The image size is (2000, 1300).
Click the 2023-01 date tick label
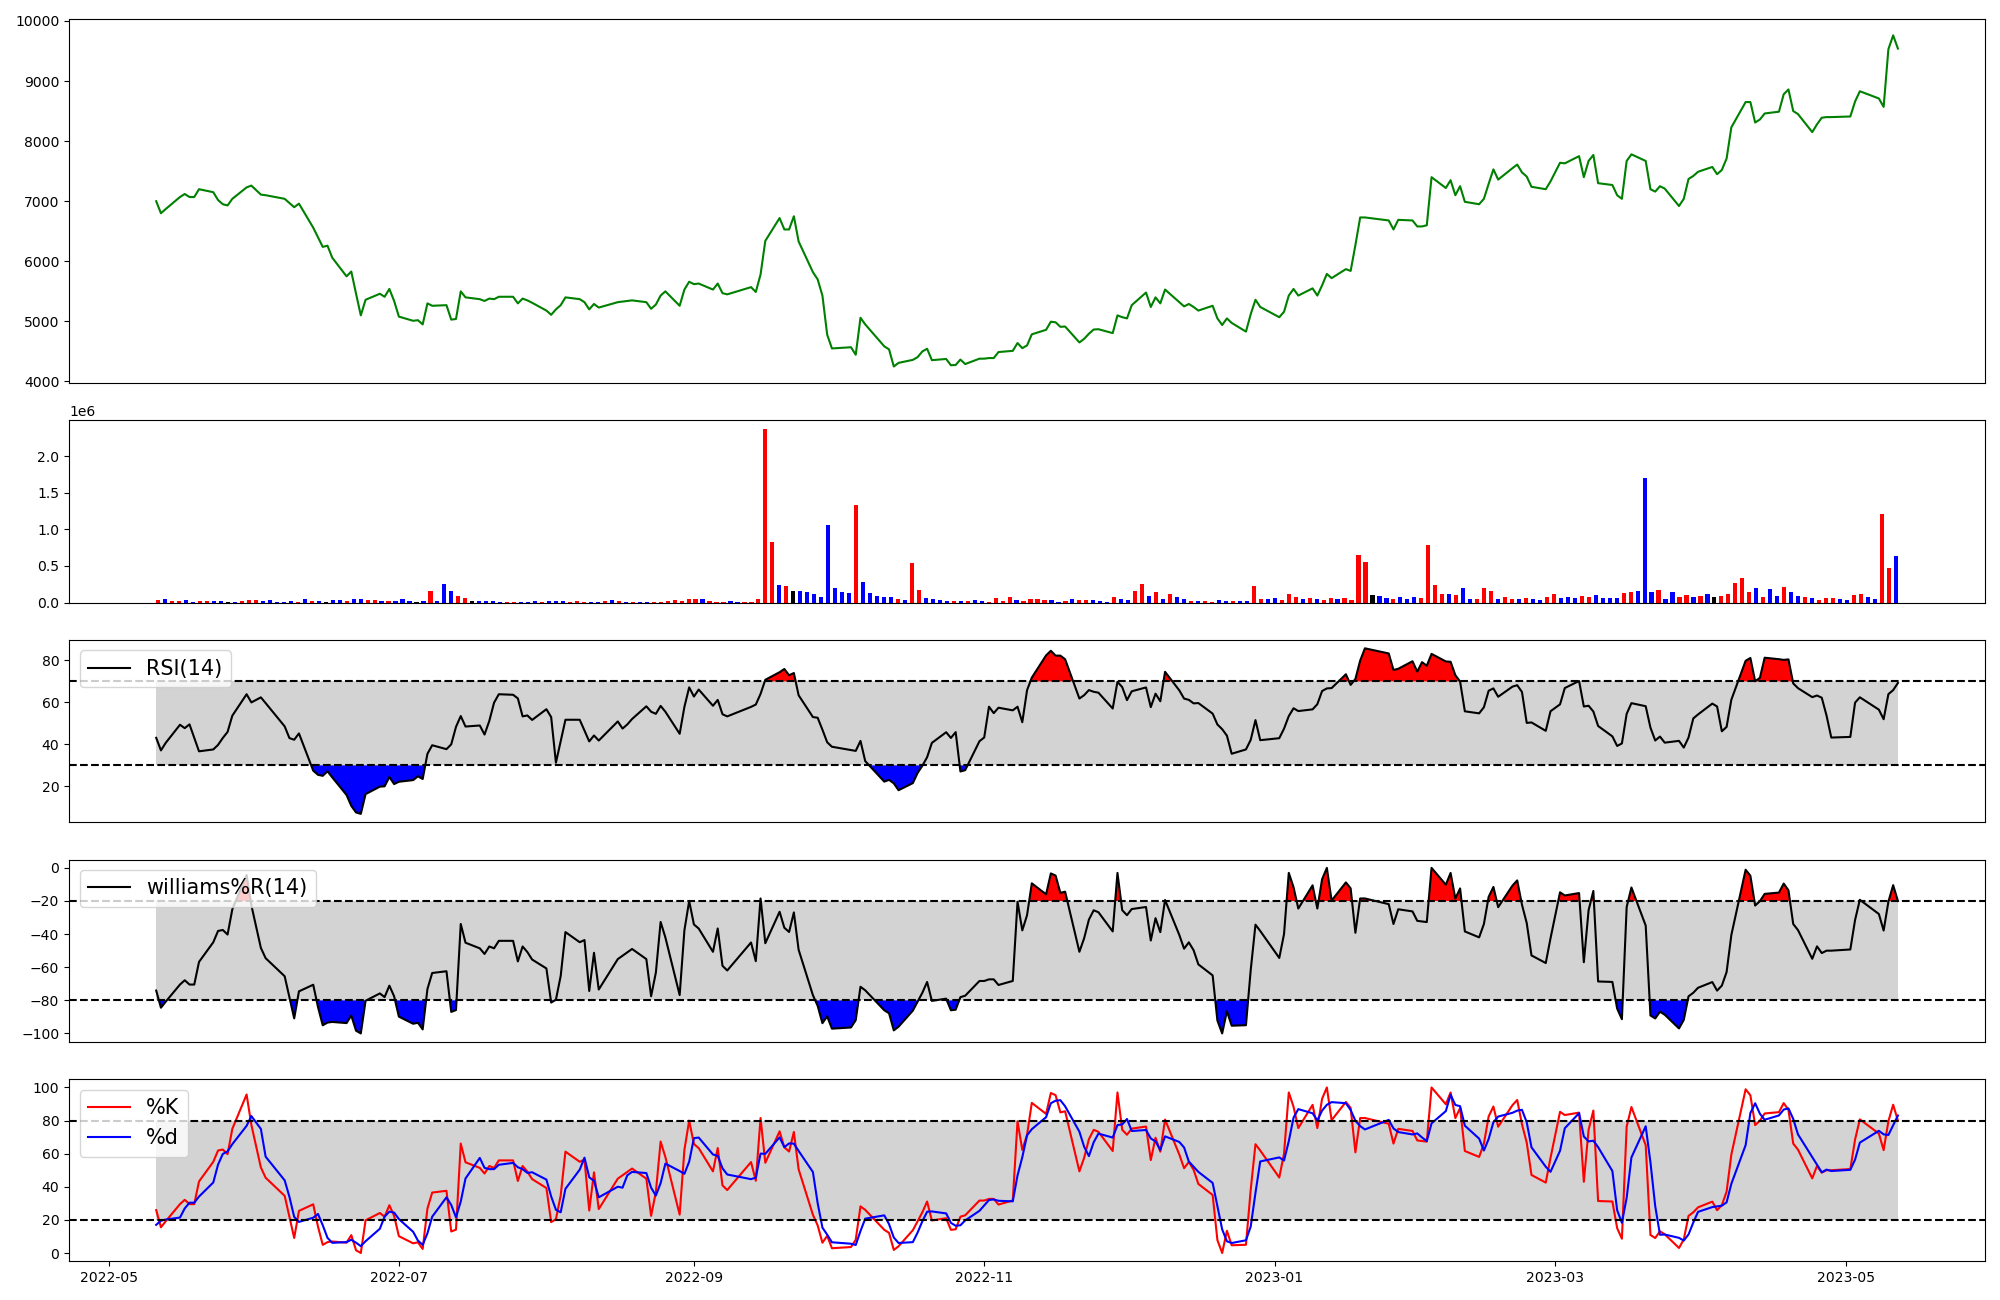(x=1274, y=1277)
